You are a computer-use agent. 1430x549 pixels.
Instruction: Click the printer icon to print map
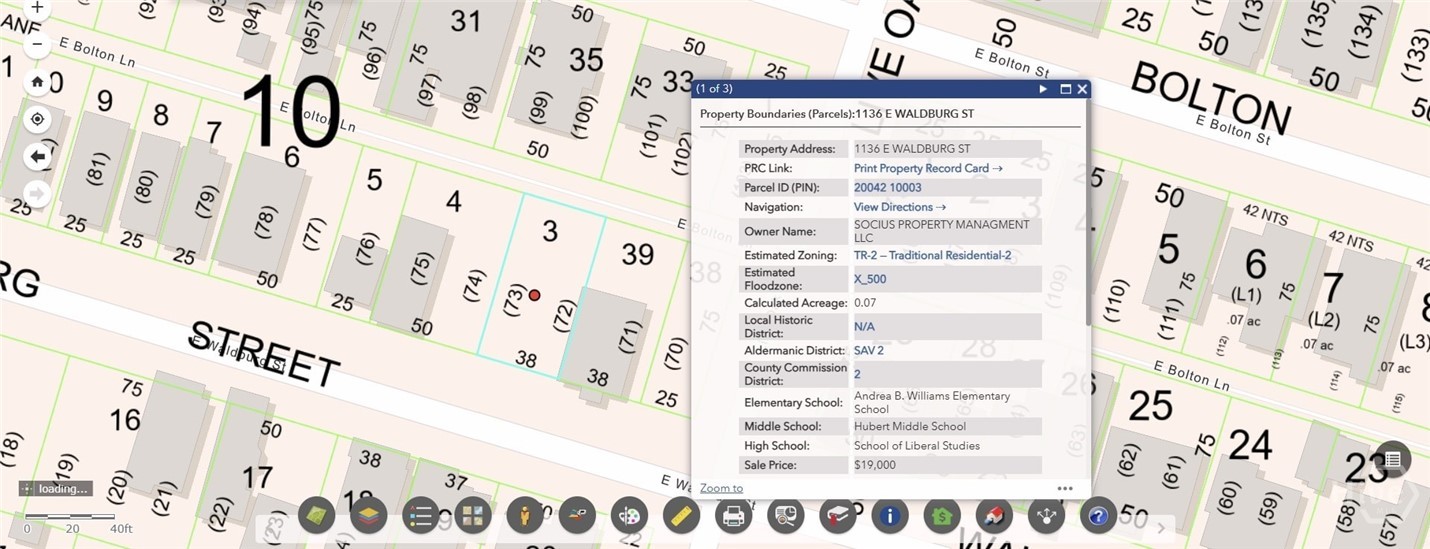(x=733, y=516)
